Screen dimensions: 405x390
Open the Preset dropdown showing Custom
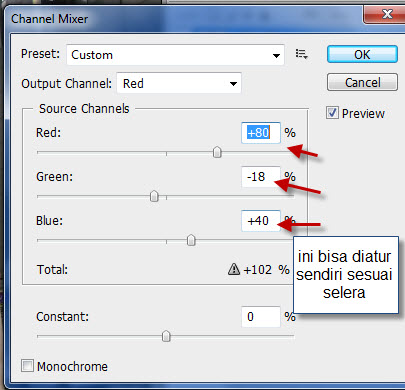point(175,55)
